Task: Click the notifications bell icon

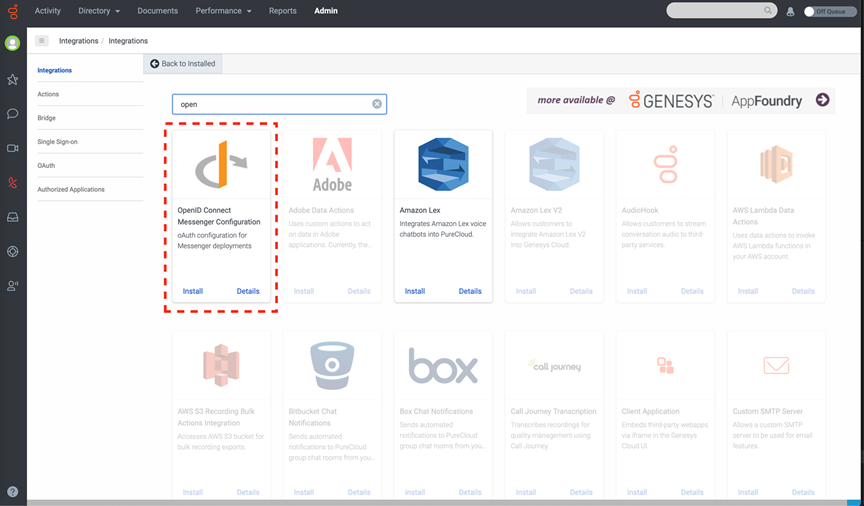Action: [x=790, y=12]
